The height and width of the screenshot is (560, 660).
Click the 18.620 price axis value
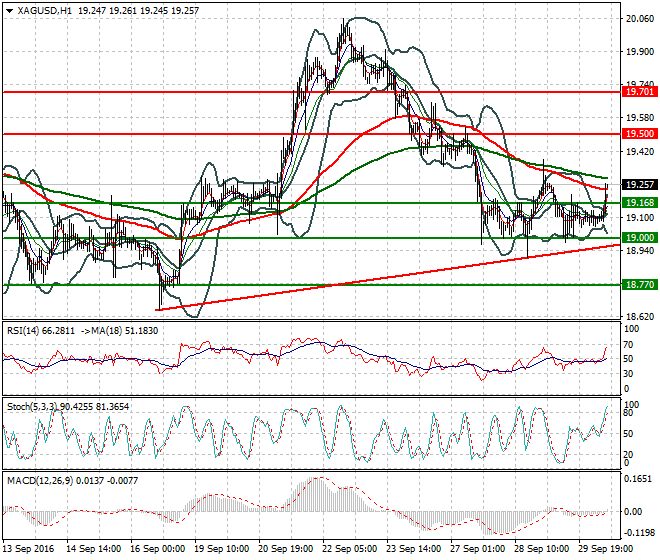click(640, 317)
